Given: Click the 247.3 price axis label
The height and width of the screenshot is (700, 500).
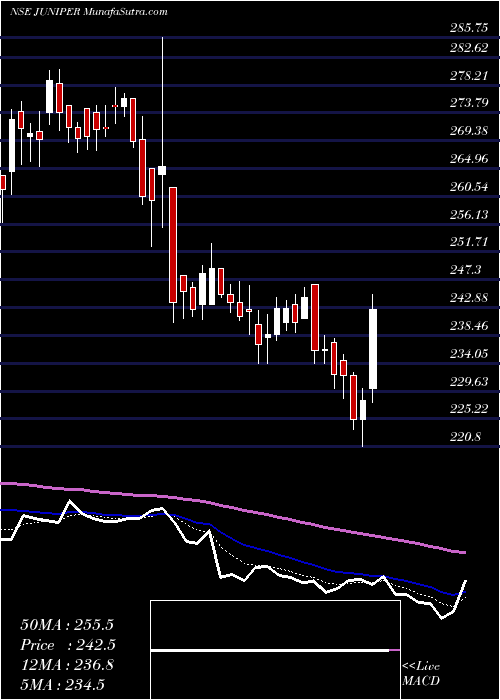Looking at the screenshot, I should [466, 270].
